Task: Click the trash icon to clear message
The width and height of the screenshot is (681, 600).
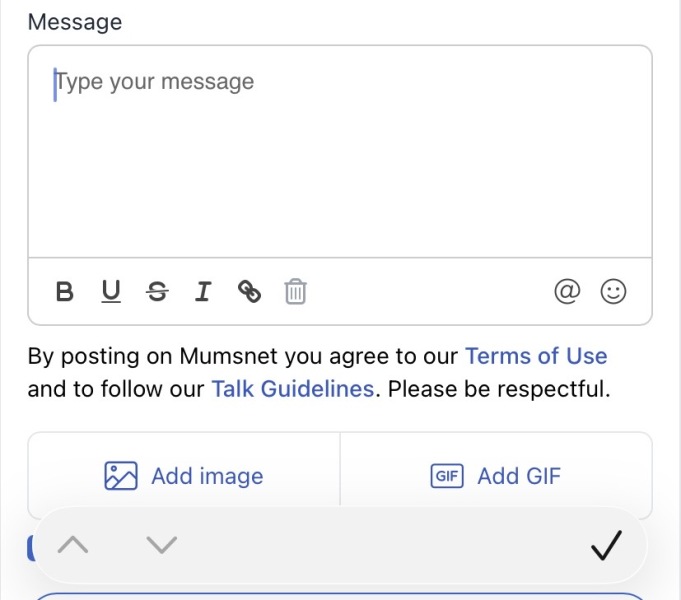Action: tap(295, 292)
